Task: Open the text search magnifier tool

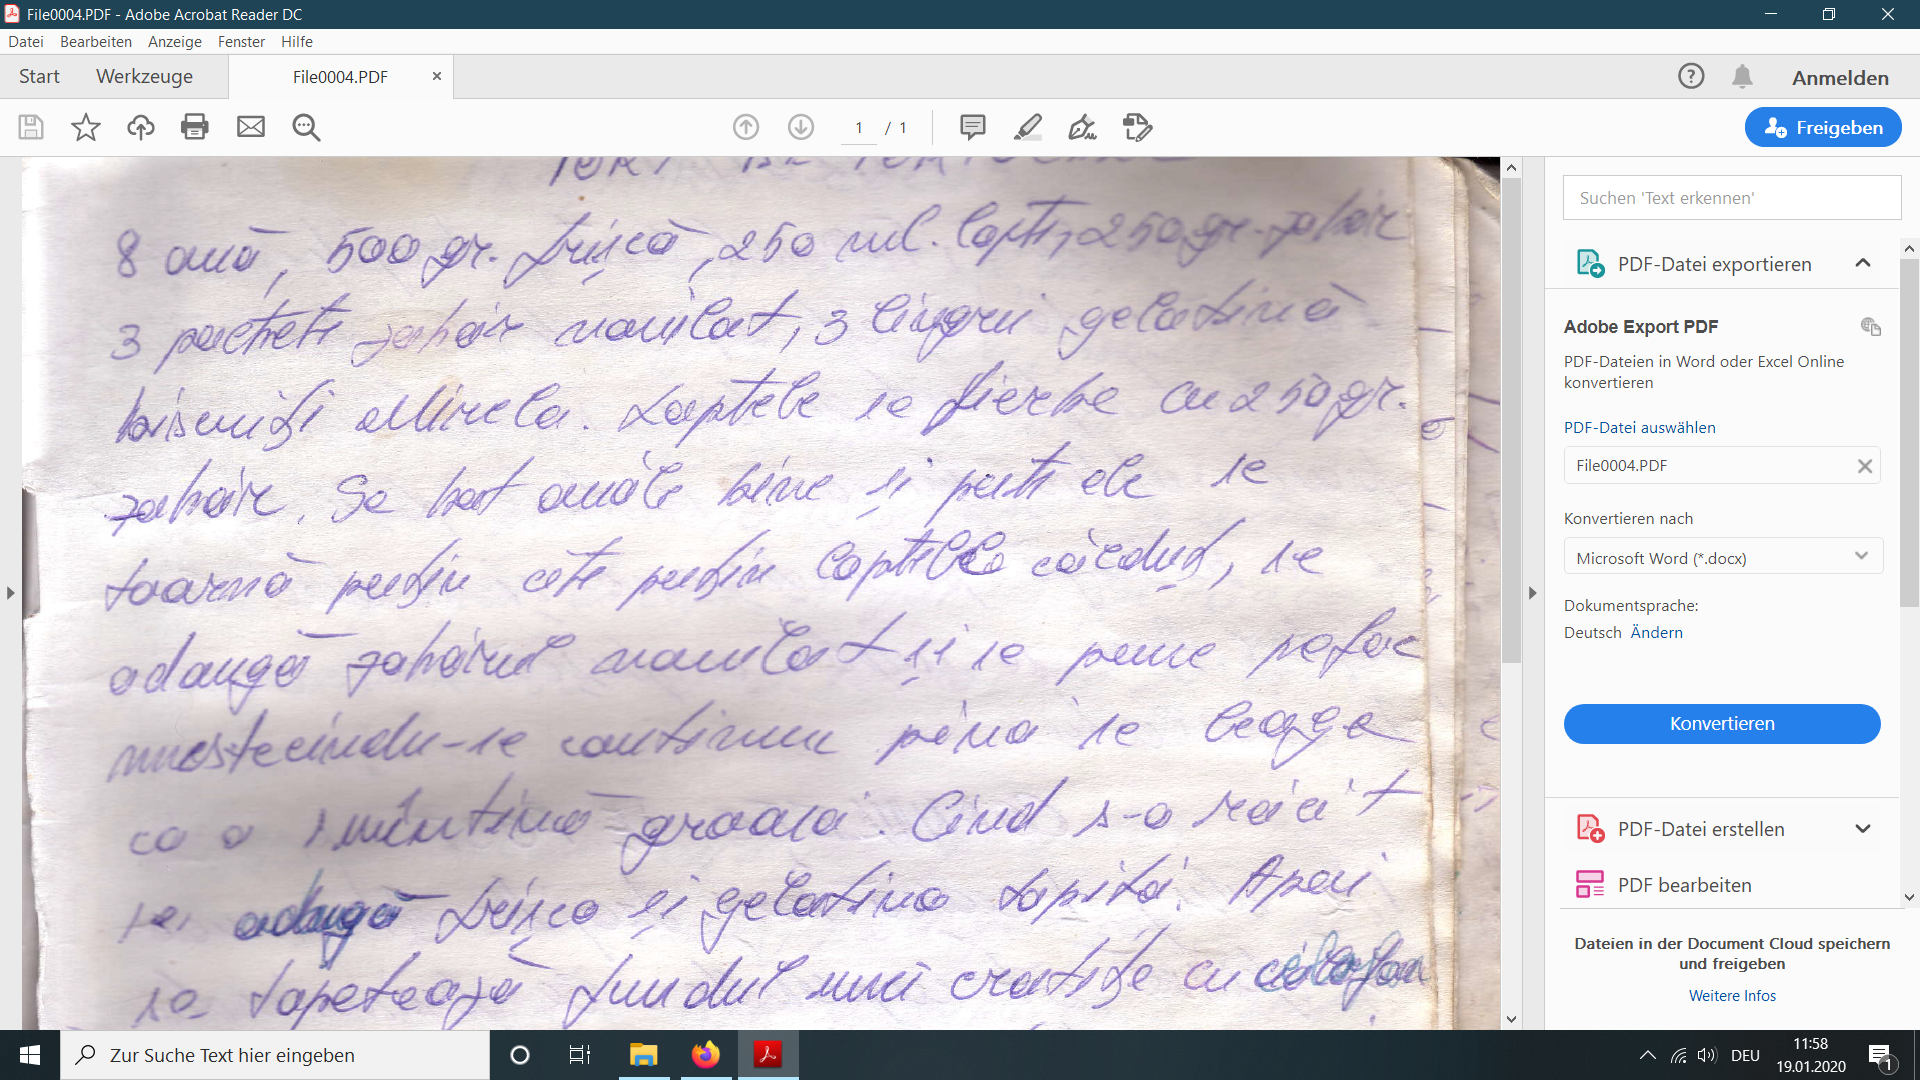Action: [x=306, y=127]
